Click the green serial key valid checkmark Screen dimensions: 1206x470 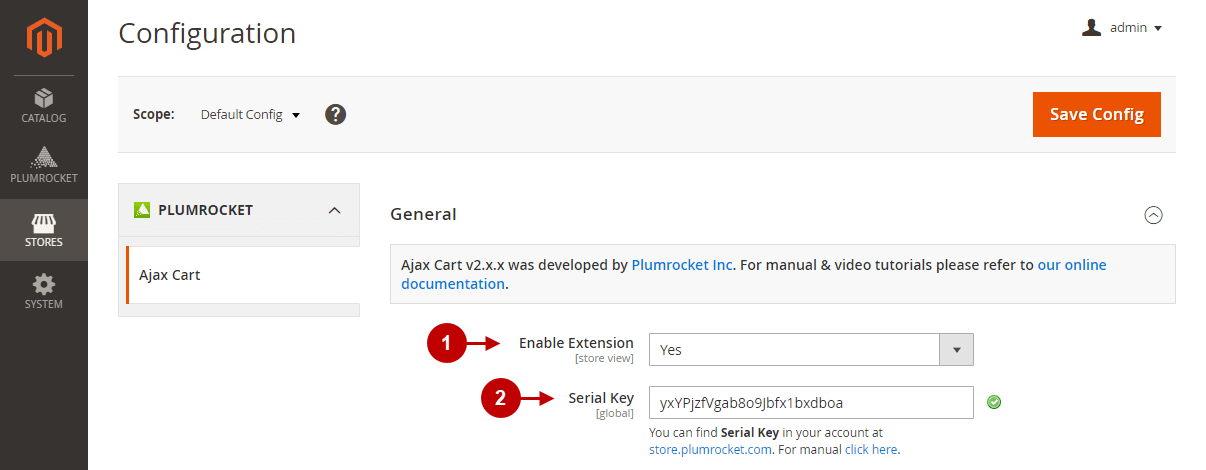pos(994,402)
